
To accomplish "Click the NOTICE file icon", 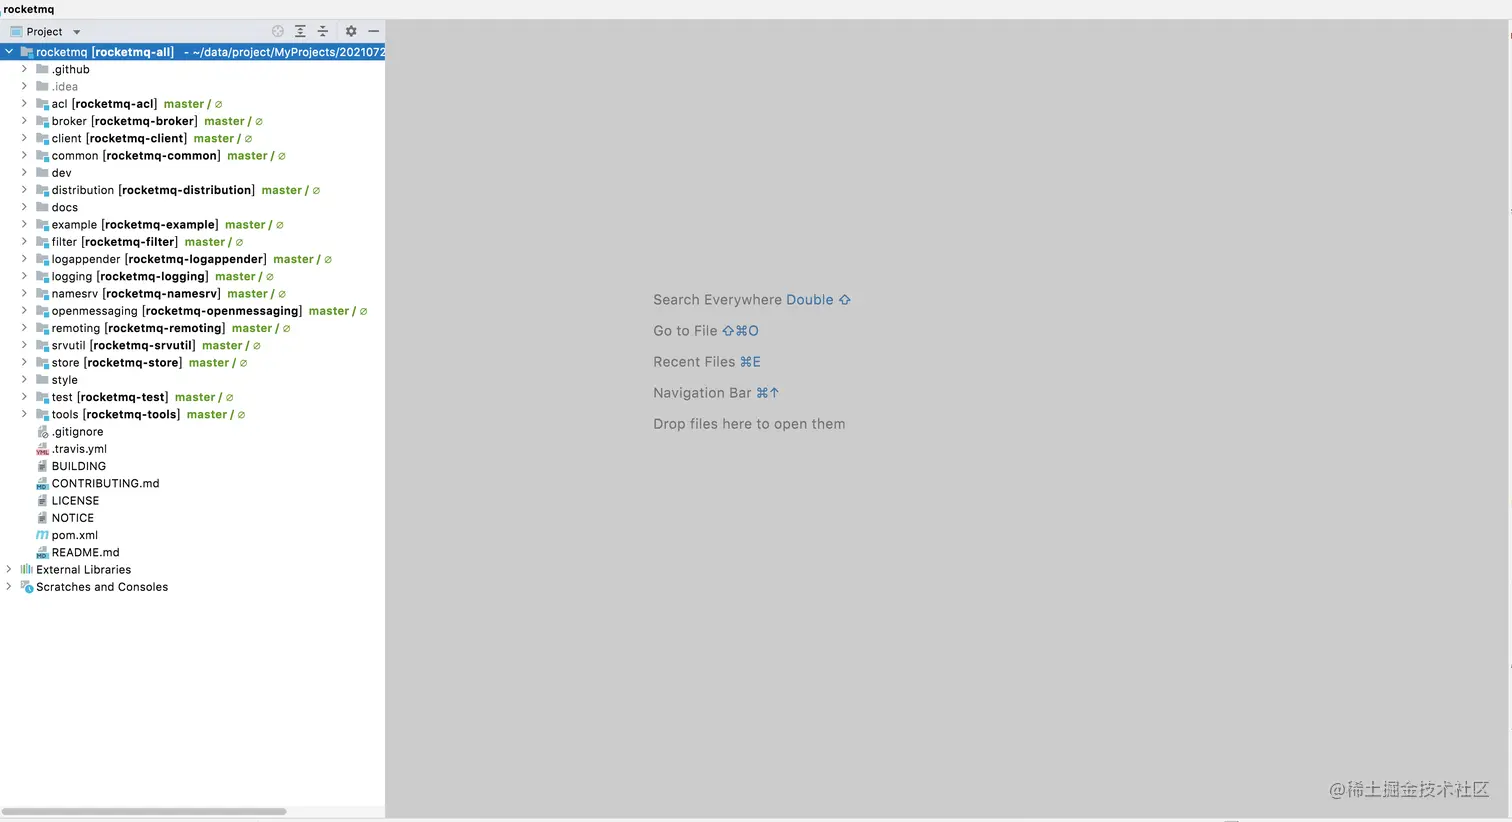I will pos(42,518).
